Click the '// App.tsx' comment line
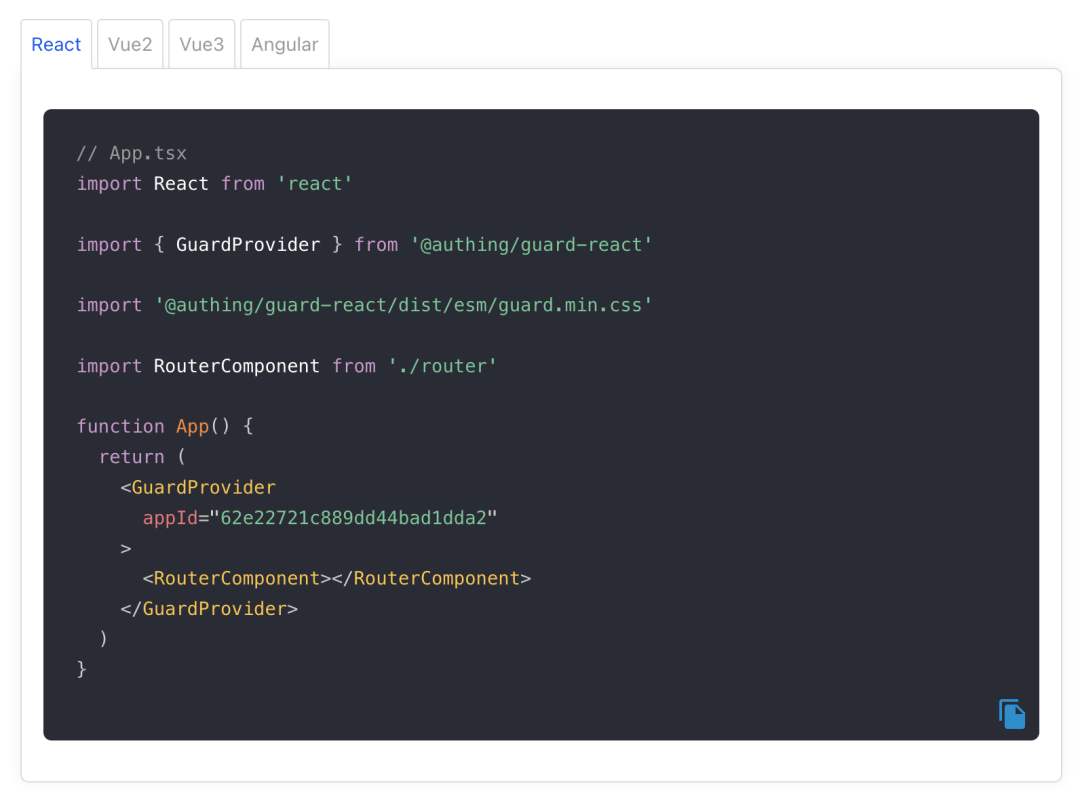The image size is (1080, 792). click(x=132, y=153)
